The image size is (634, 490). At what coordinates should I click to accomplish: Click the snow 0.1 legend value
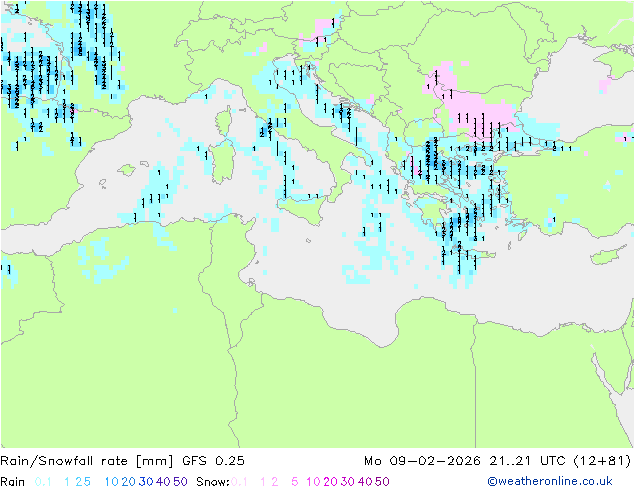(239, 482)
